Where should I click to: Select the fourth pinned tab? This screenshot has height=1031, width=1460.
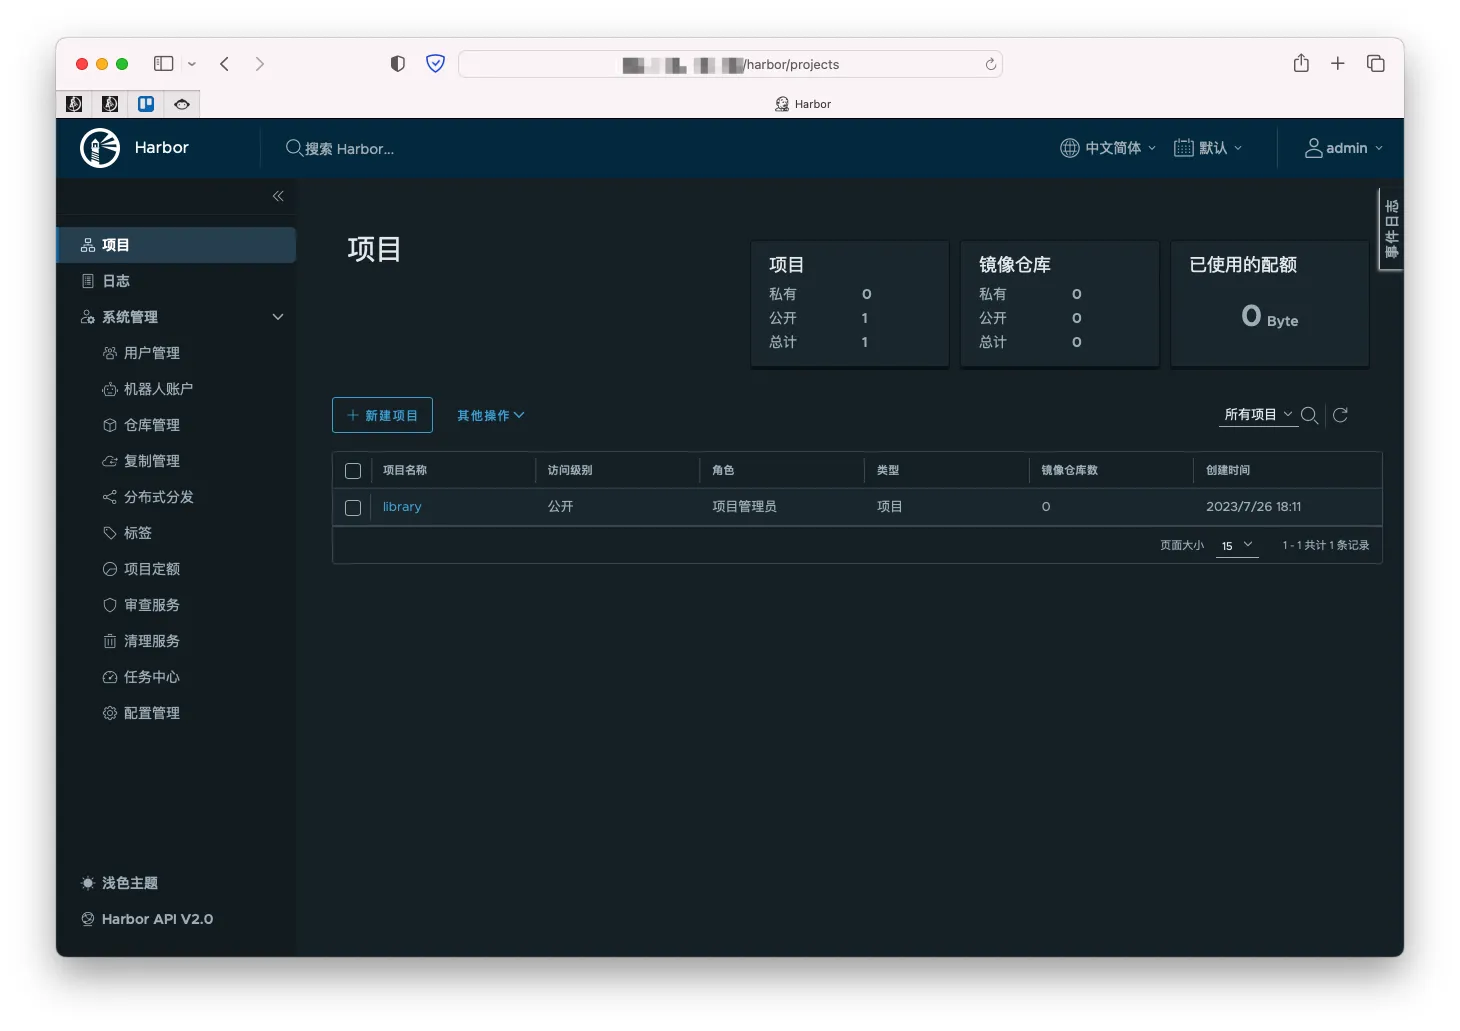point(182,104)
